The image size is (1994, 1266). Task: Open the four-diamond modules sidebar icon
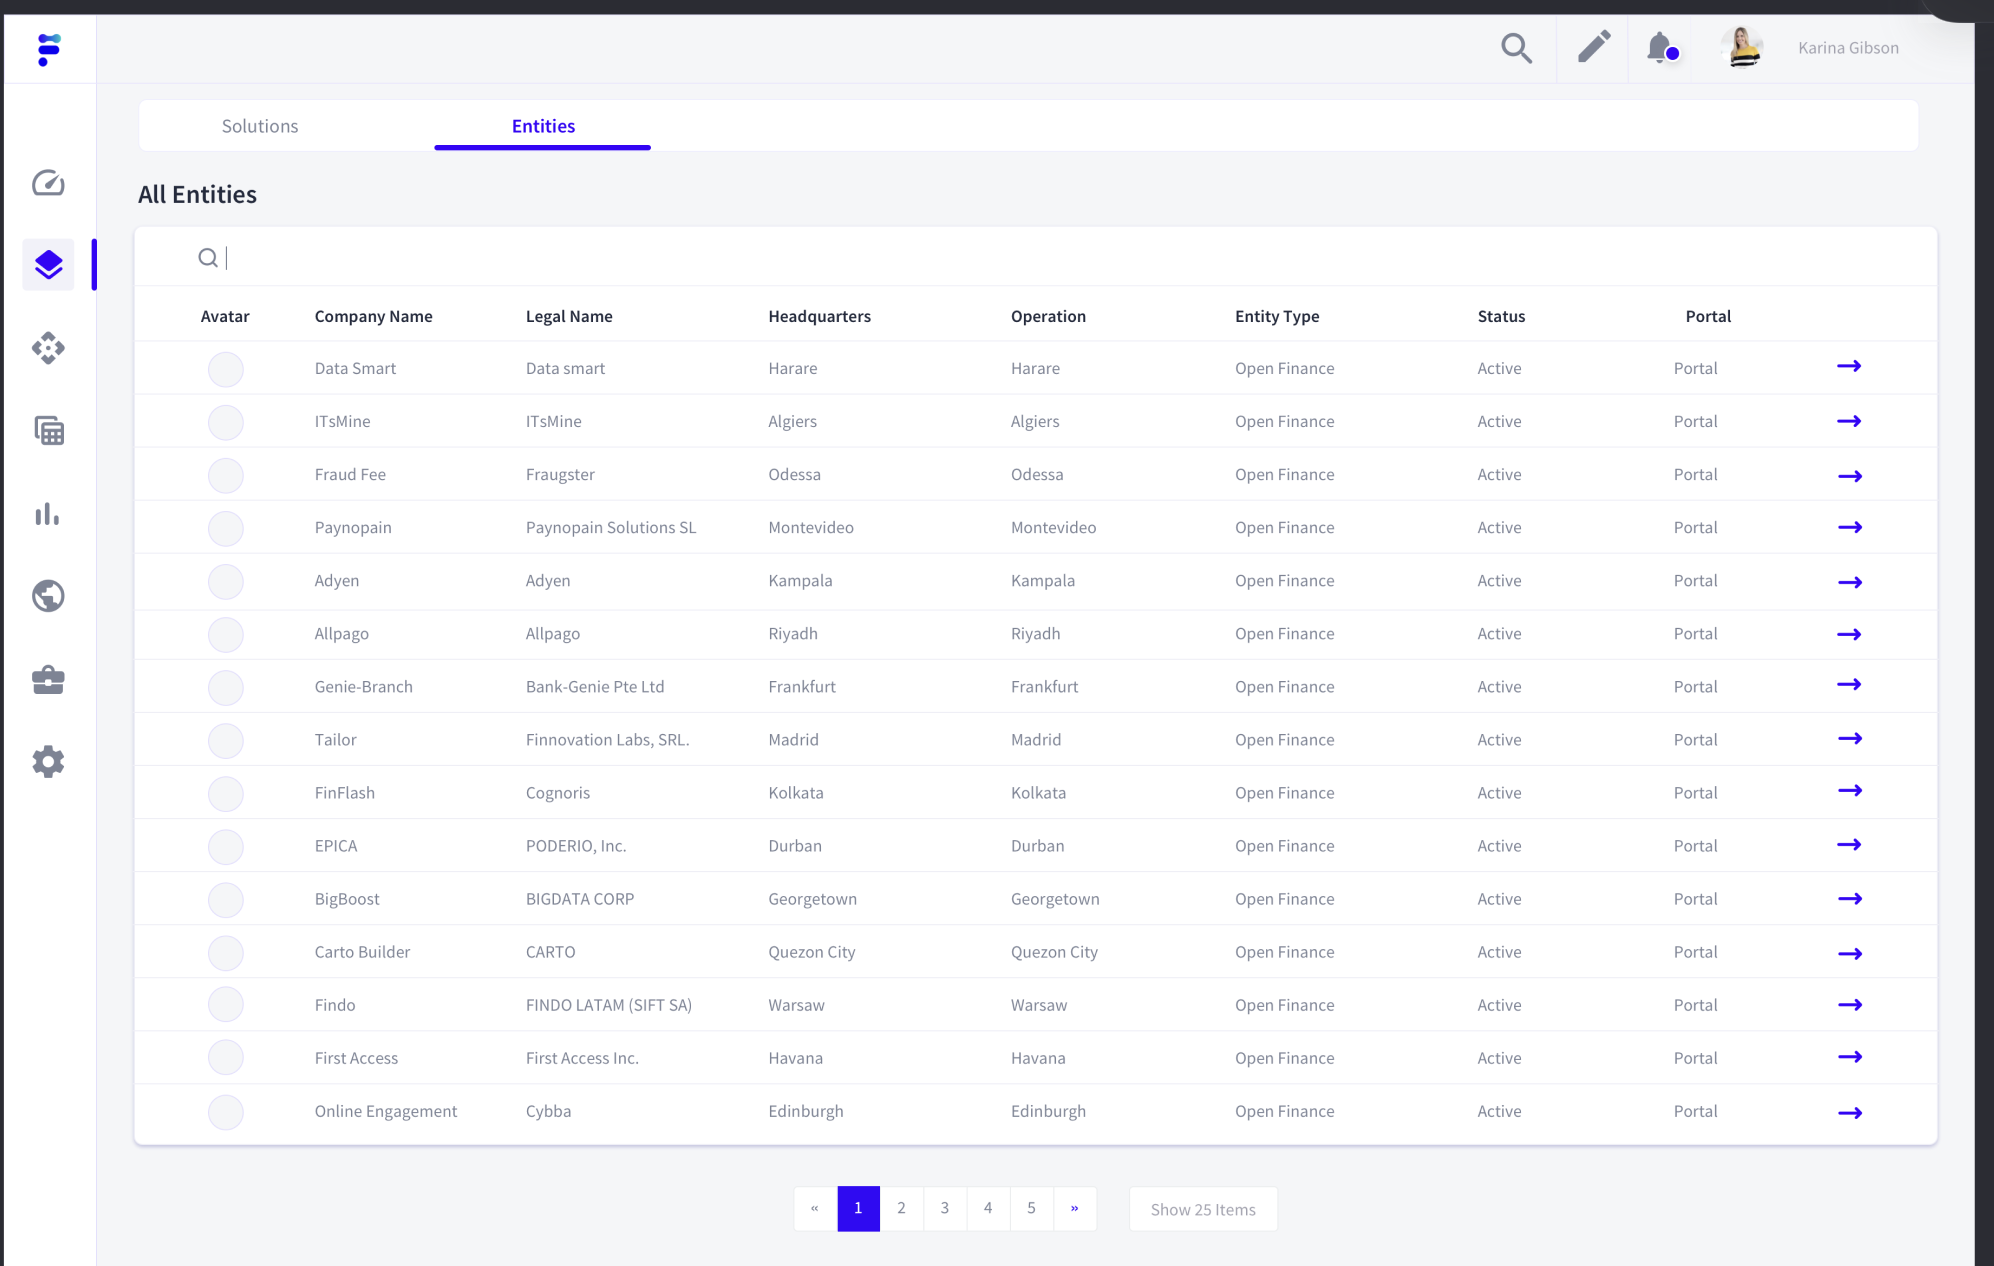[x=48, y=348]
